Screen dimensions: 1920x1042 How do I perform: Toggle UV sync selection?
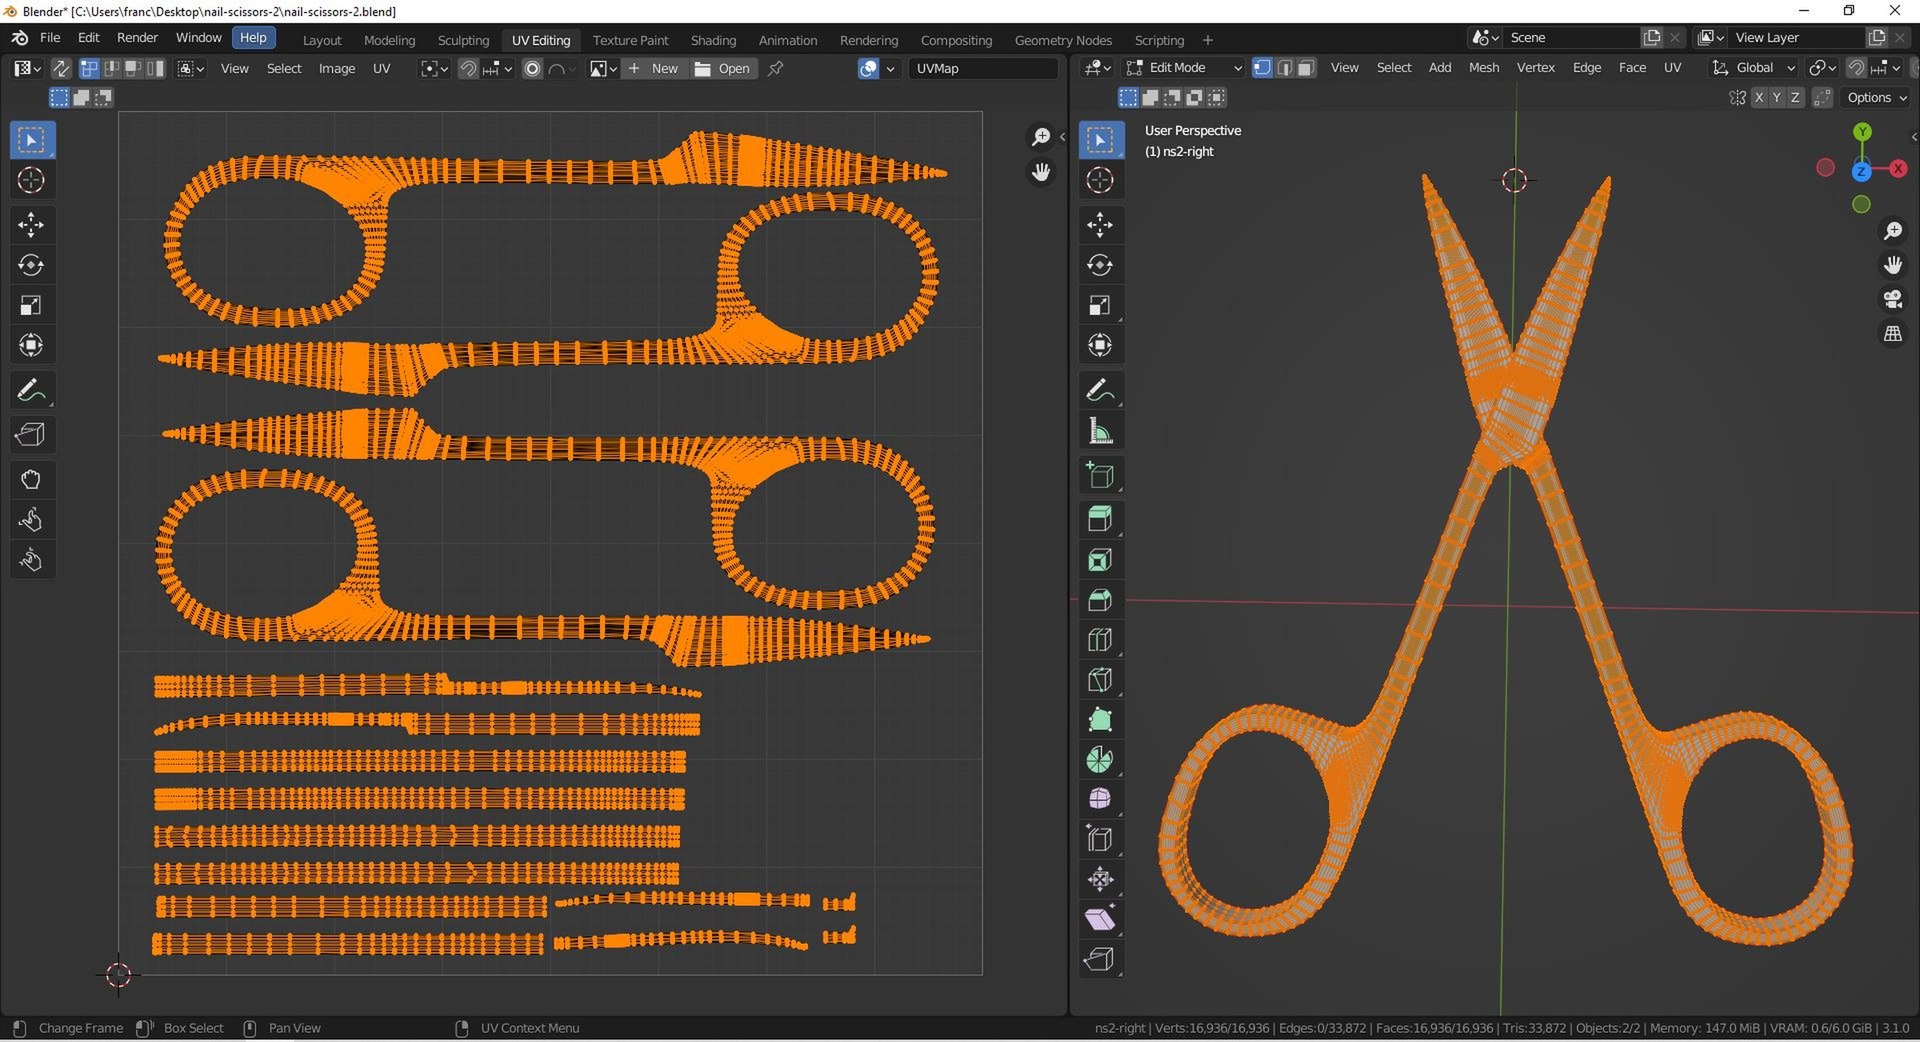pyautogui.click(x=61, y=68)
